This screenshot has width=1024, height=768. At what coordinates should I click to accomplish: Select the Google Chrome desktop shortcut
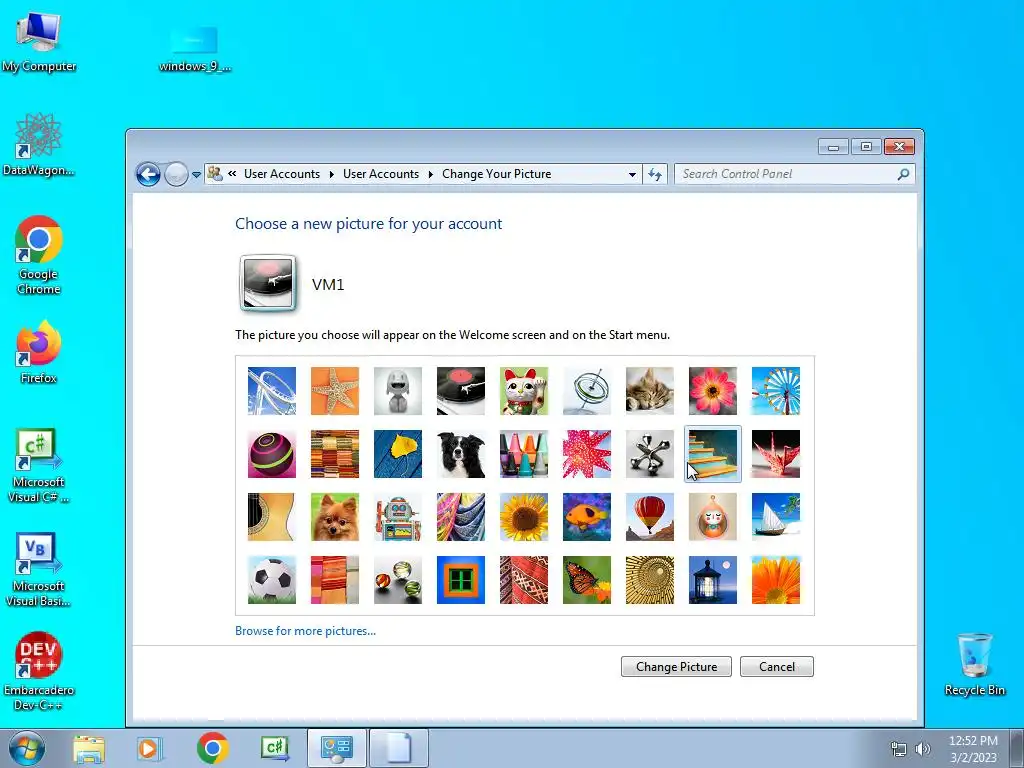39,255
